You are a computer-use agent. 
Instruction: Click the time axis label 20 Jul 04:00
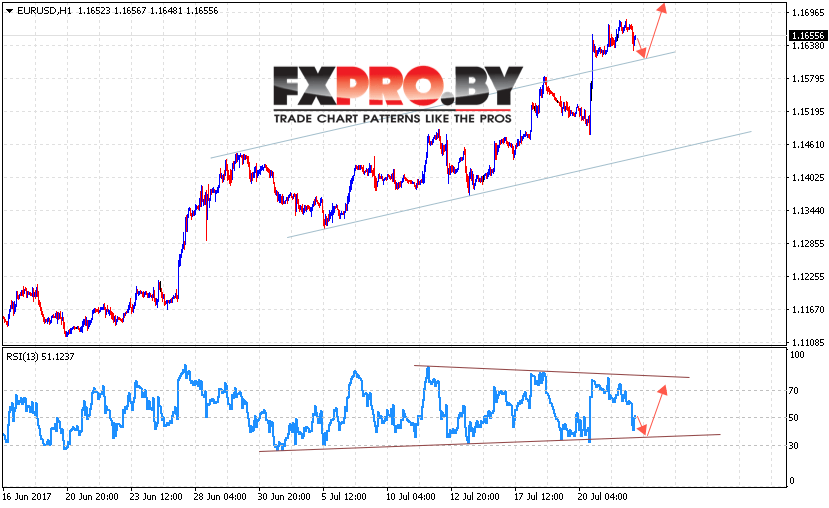pyautogui.click(x=603, y=497)
